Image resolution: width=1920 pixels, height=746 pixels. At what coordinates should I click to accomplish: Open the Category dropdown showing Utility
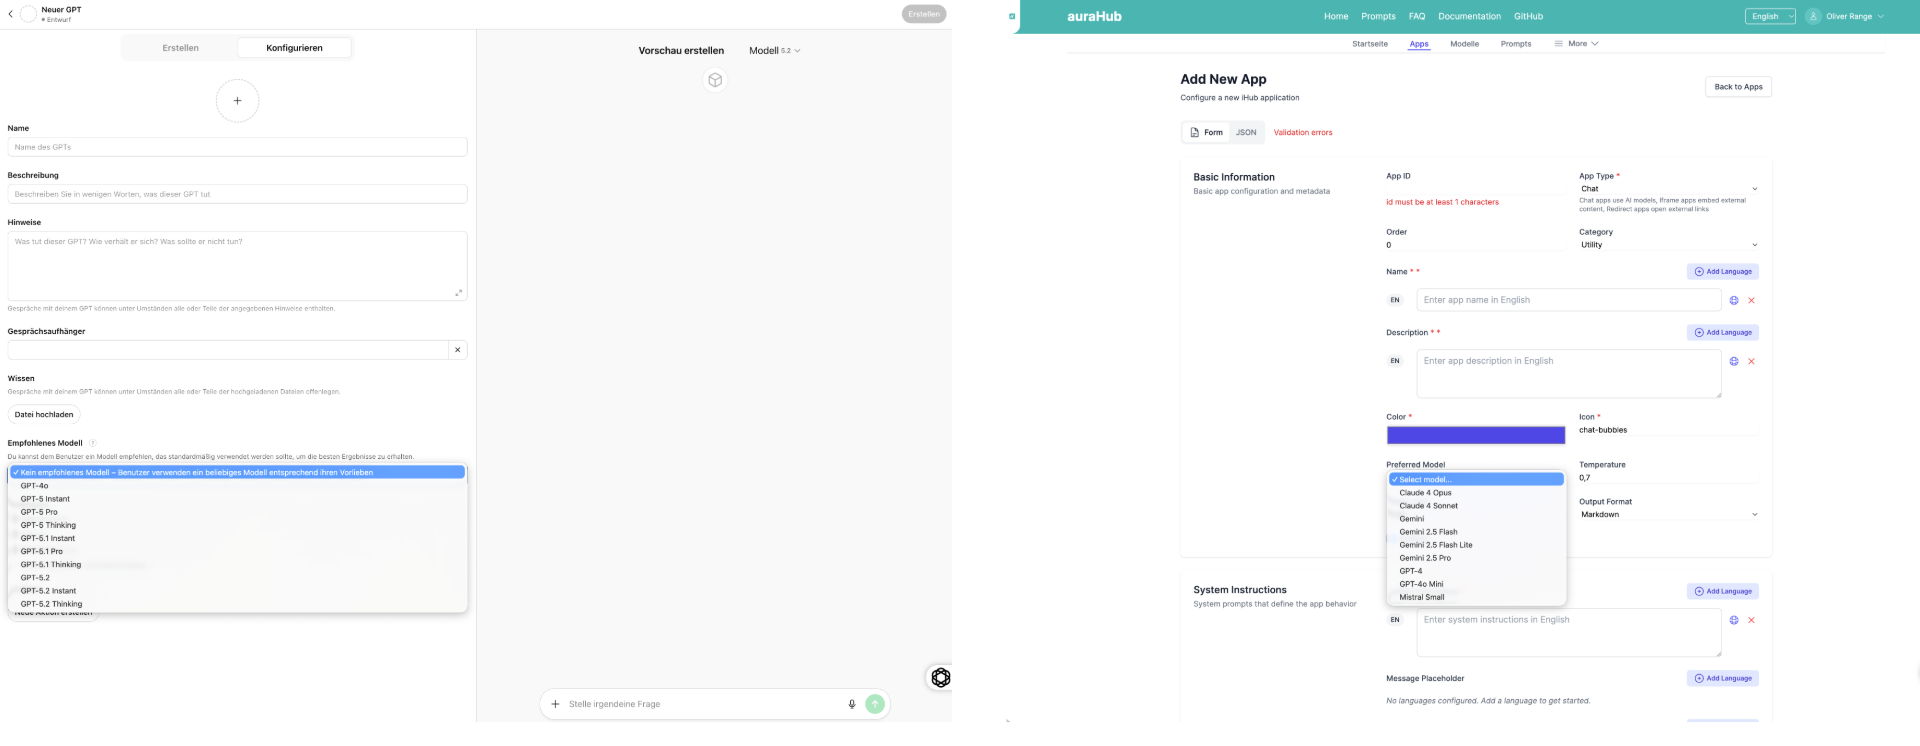1668,245
